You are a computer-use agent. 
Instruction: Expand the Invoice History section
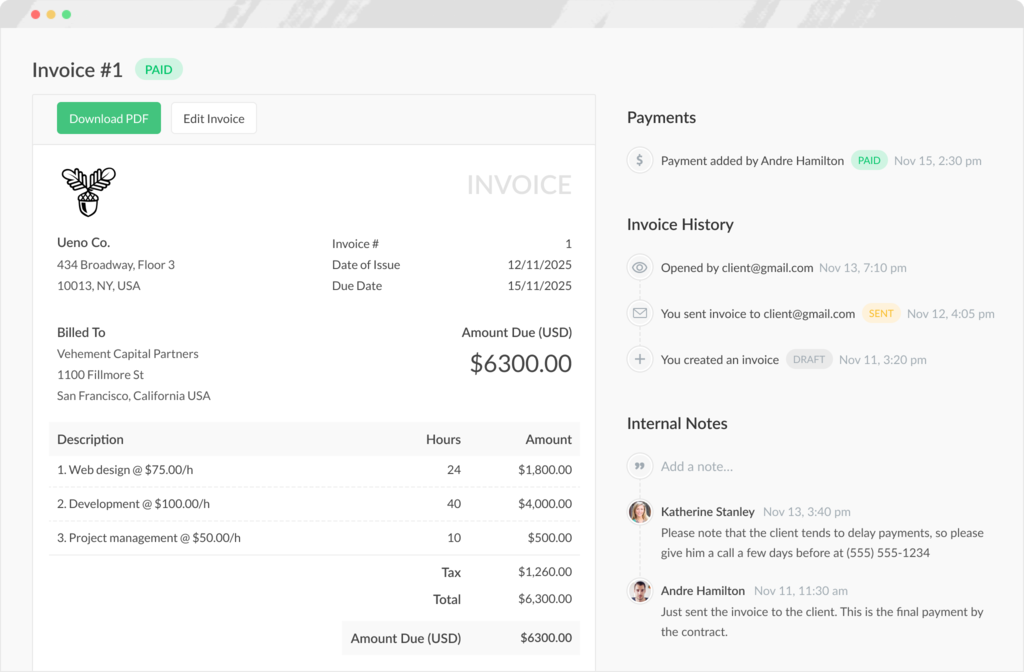(680, 224)
